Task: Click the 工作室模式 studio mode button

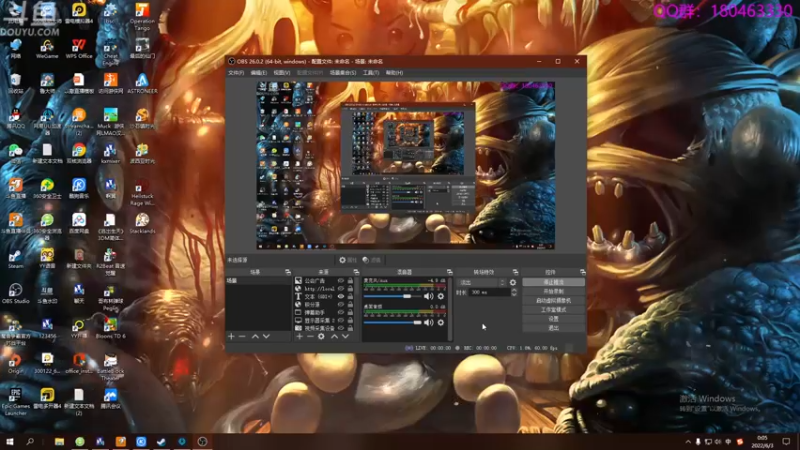Action: point(554,310)
